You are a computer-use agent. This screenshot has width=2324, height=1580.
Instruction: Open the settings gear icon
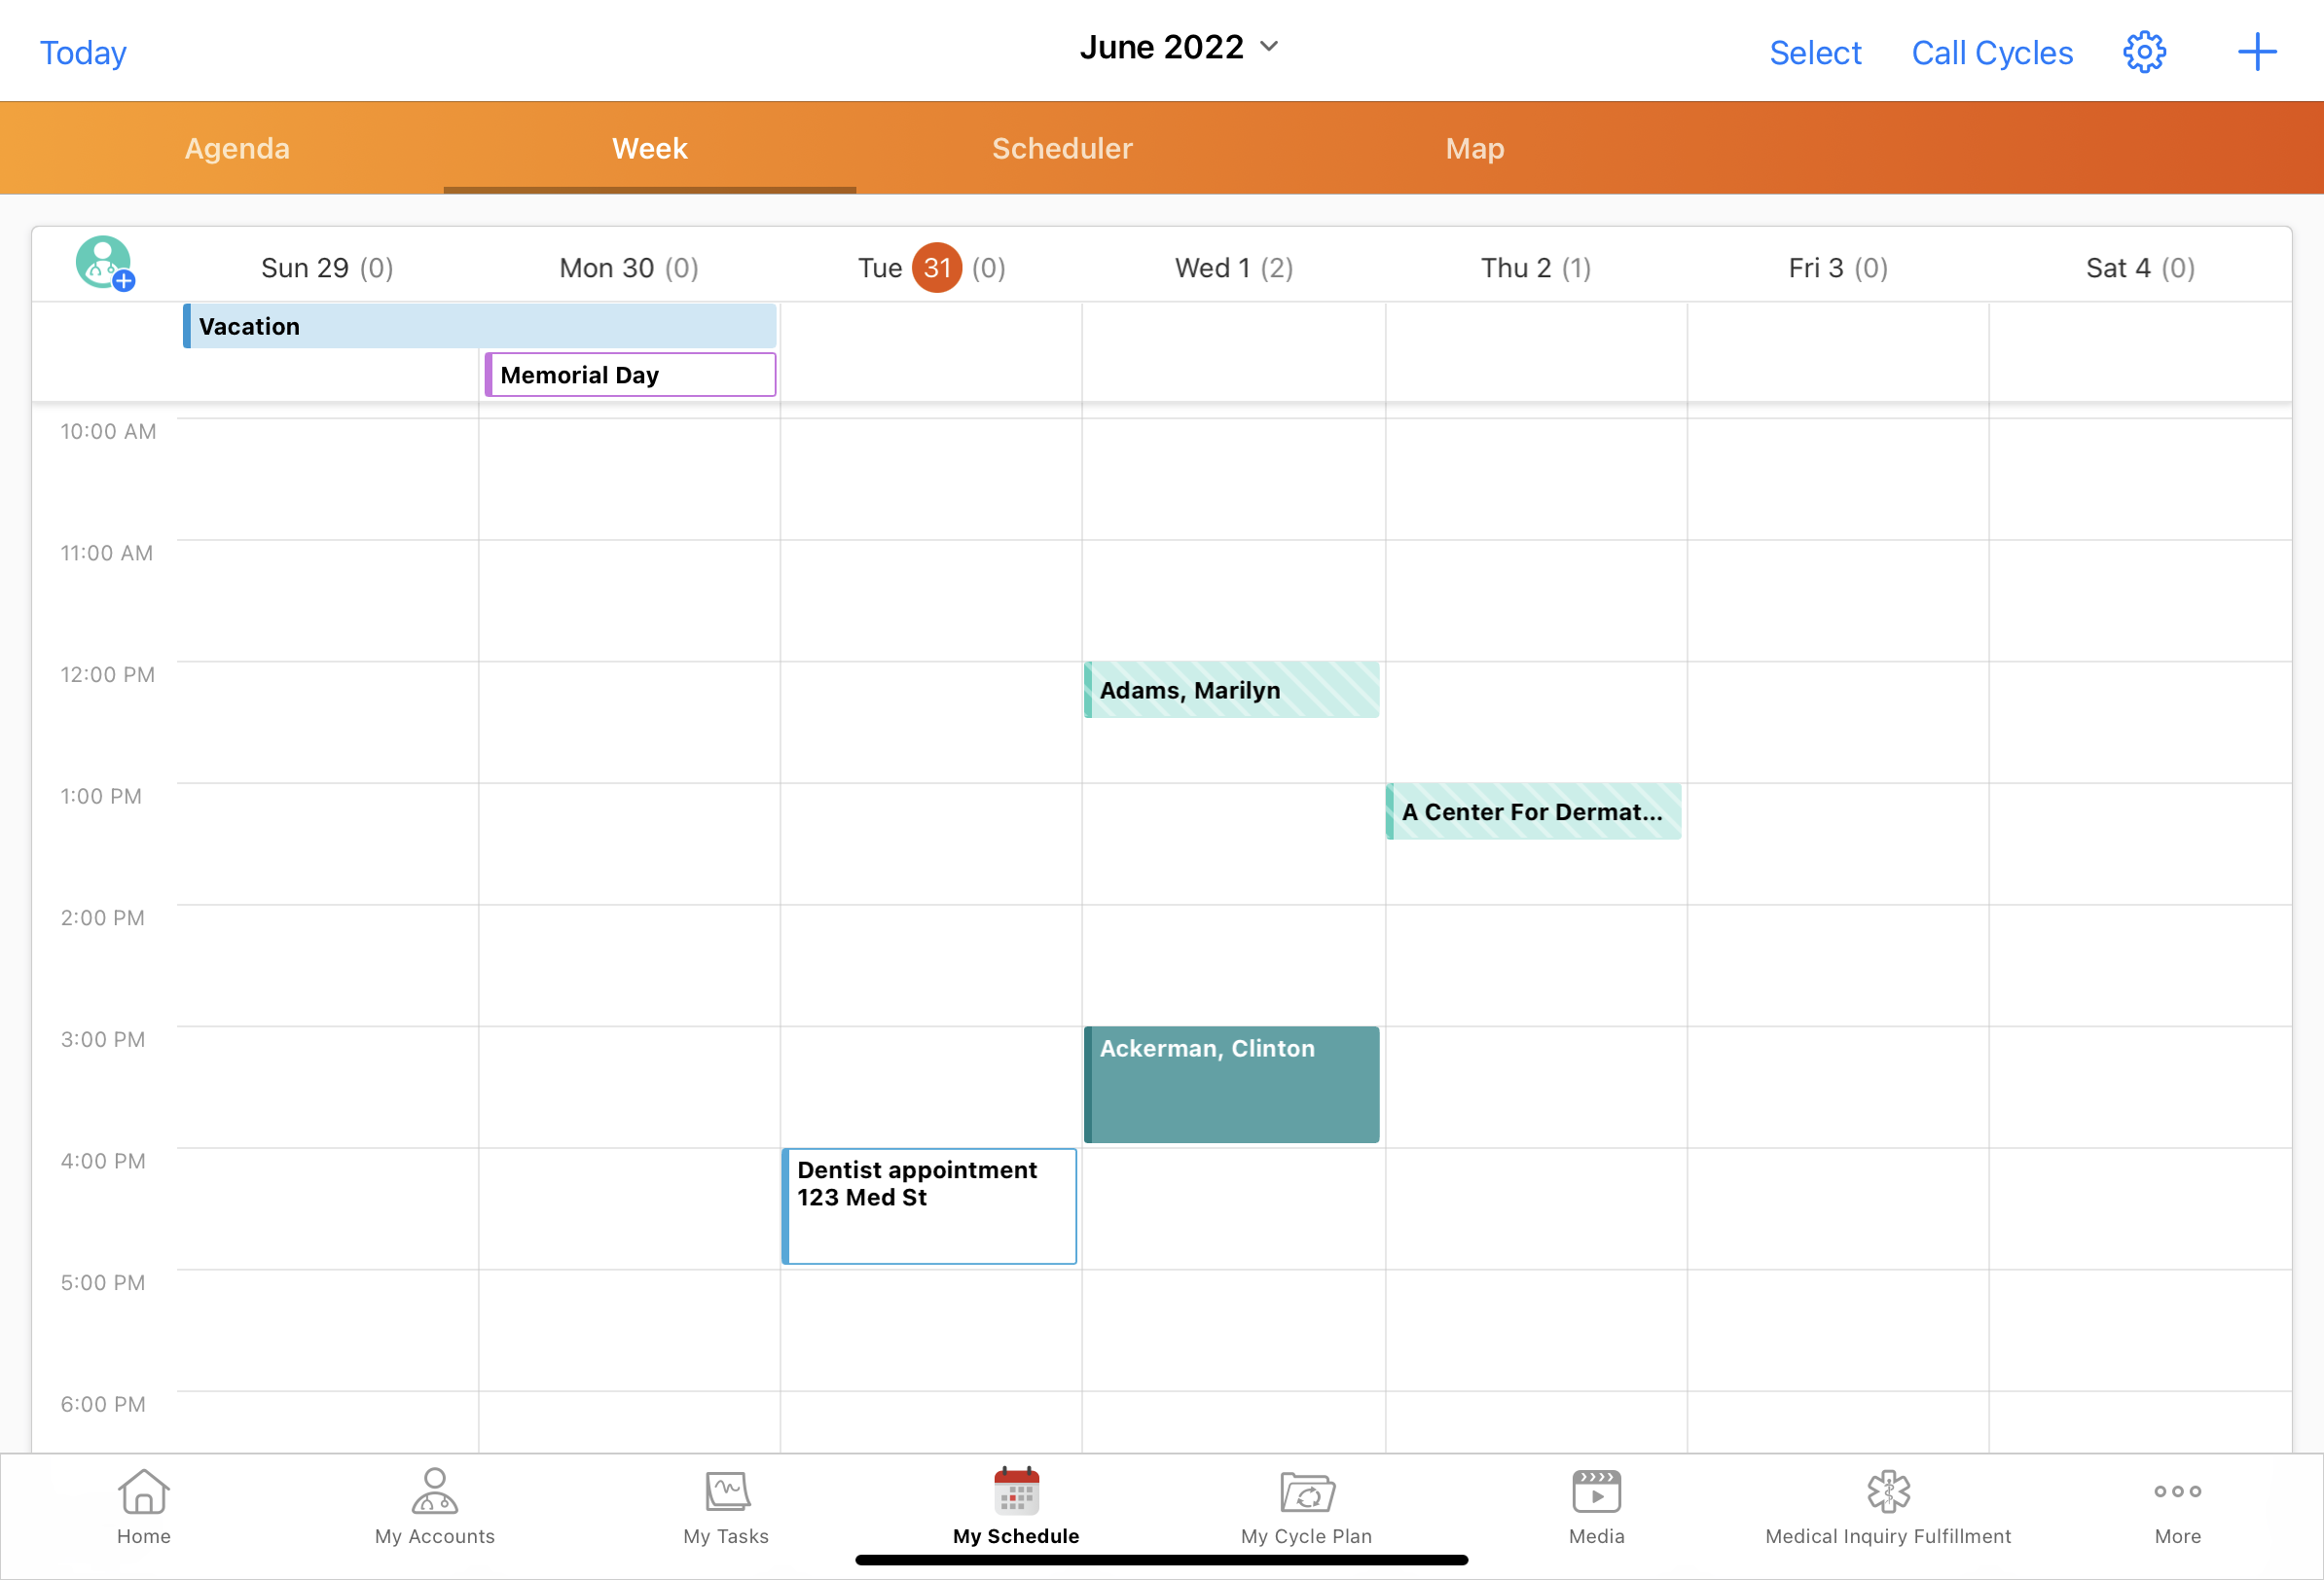pyautogui.click(x=2144, y=52)
